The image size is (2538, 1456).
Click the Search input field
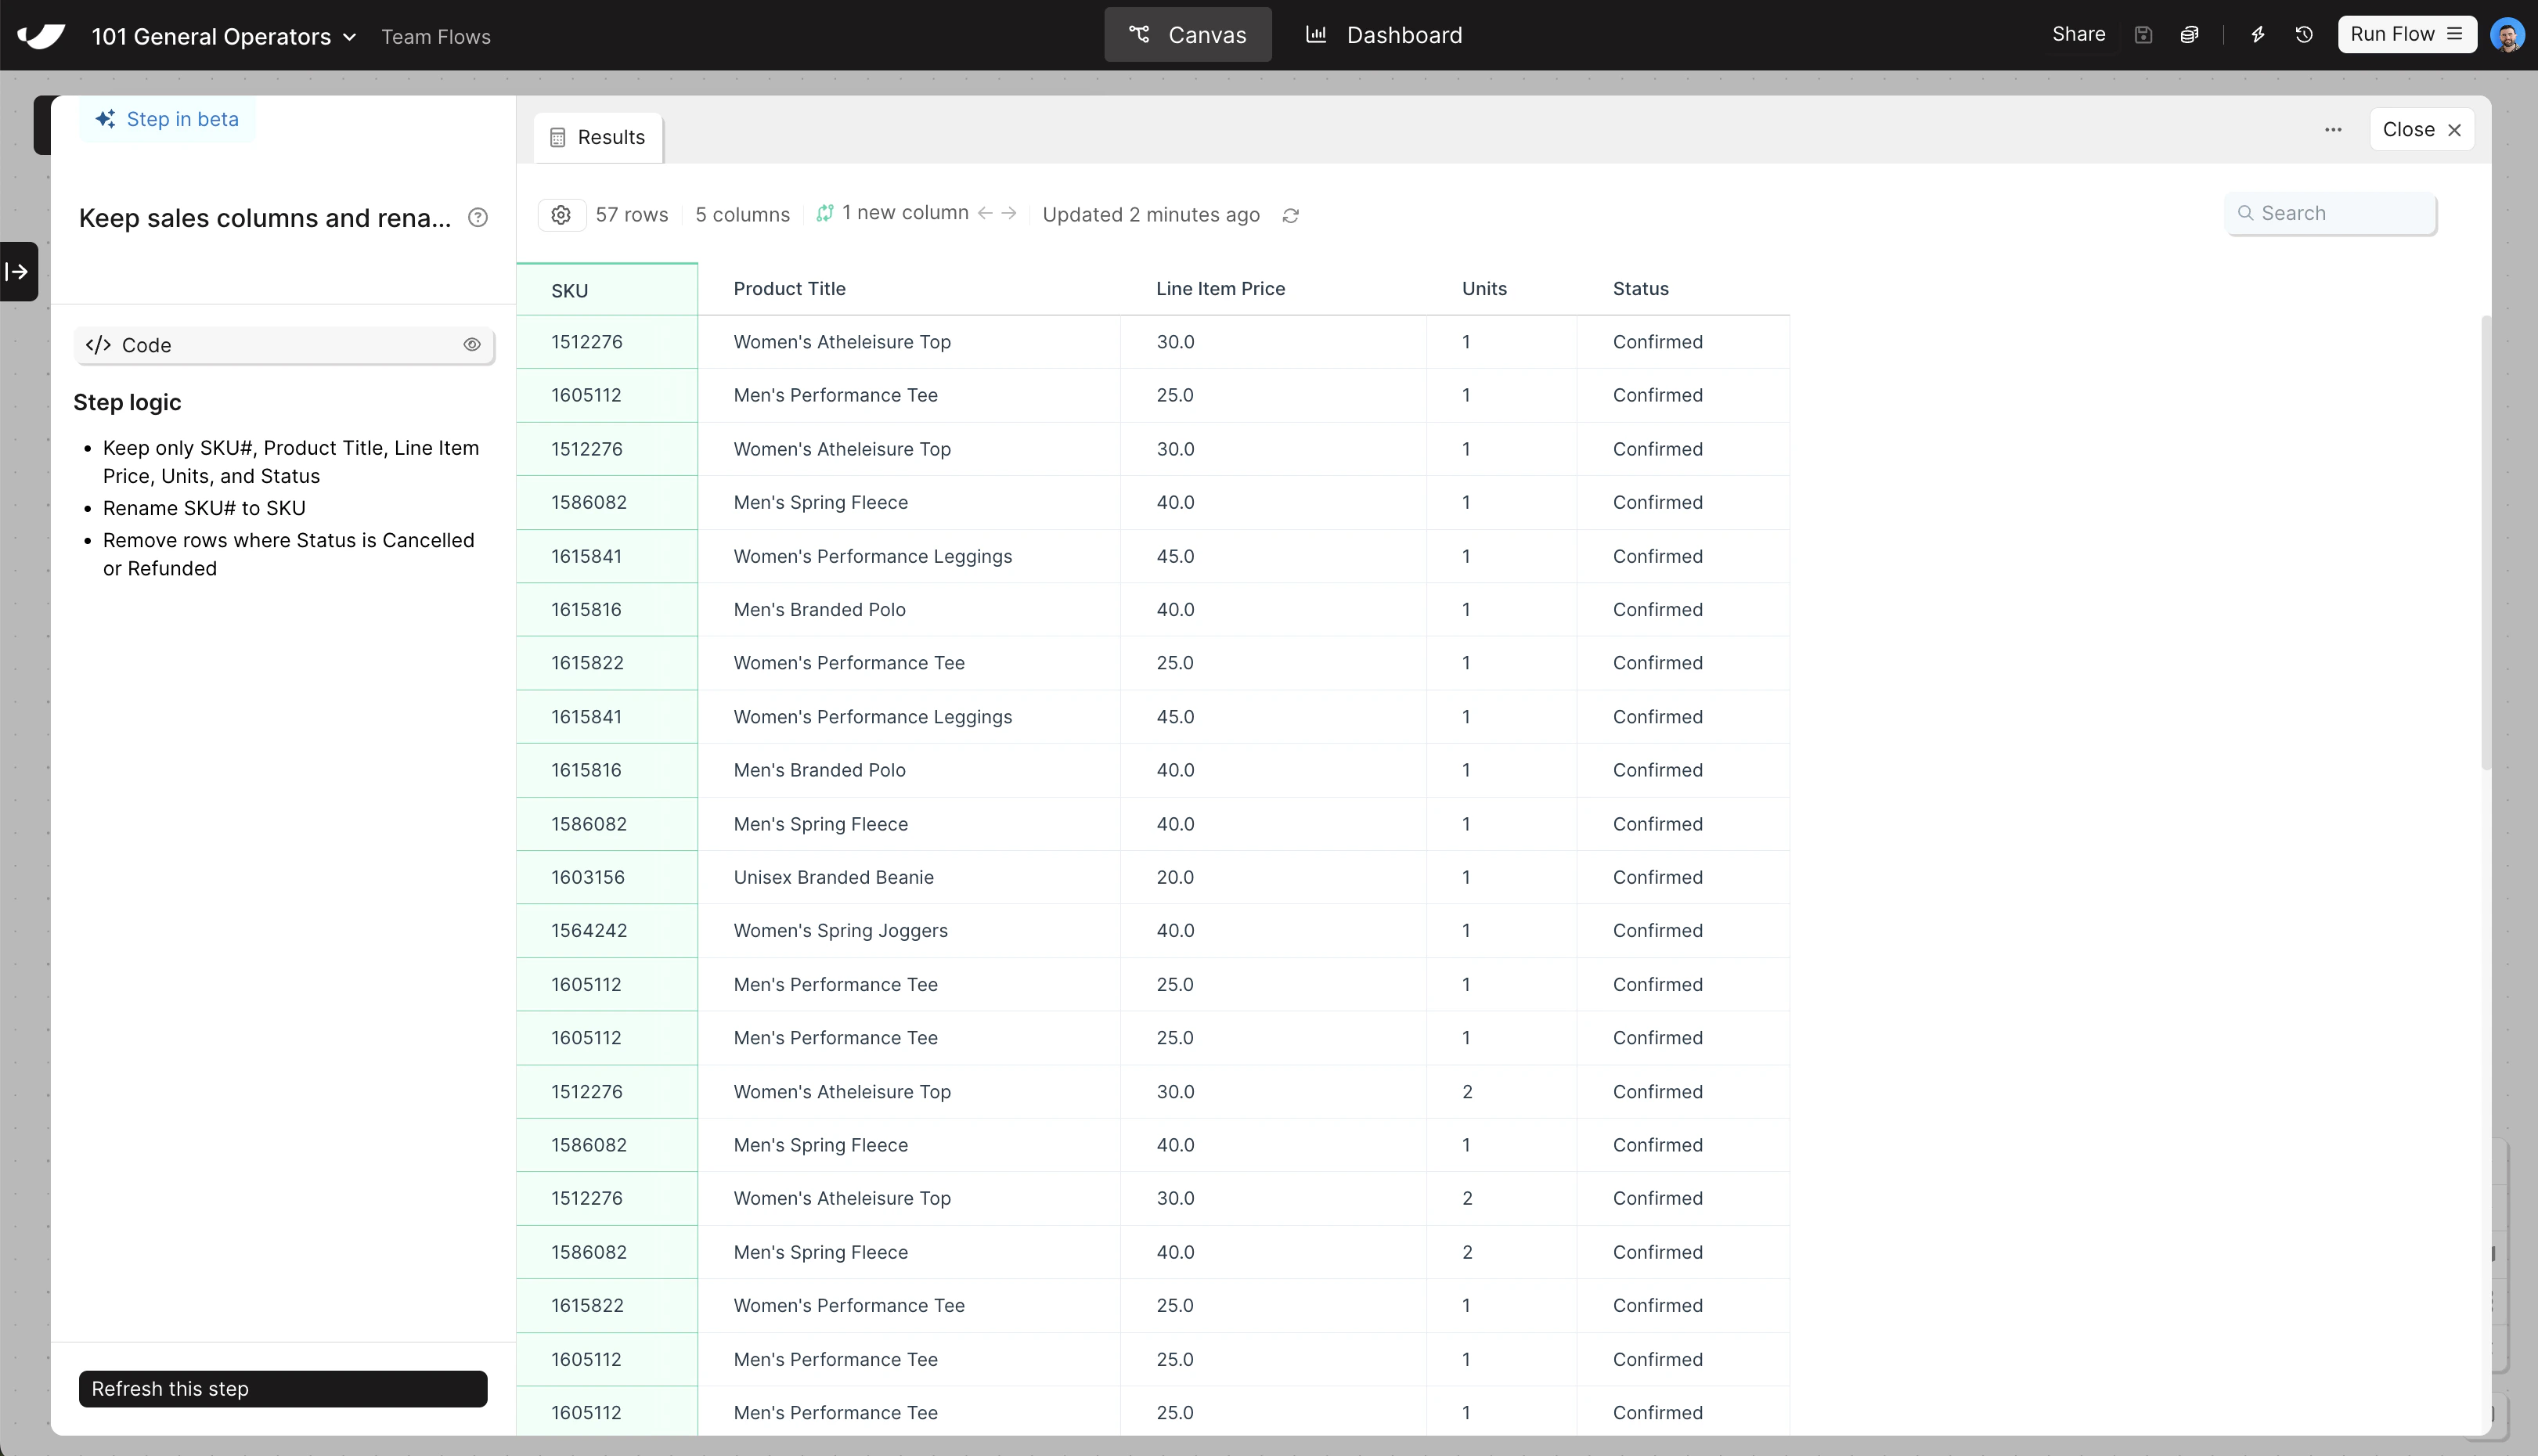(2331, 213)
